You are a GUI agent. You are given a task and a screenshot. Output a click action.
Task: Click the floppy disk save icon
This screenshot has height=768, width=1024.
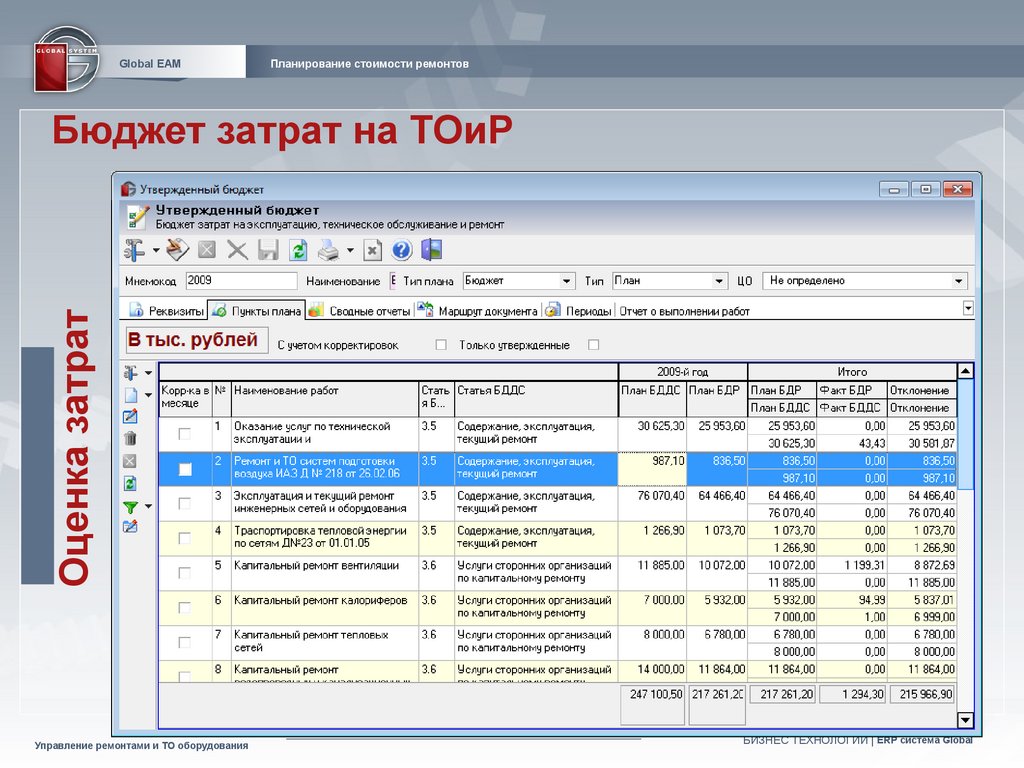268,250
